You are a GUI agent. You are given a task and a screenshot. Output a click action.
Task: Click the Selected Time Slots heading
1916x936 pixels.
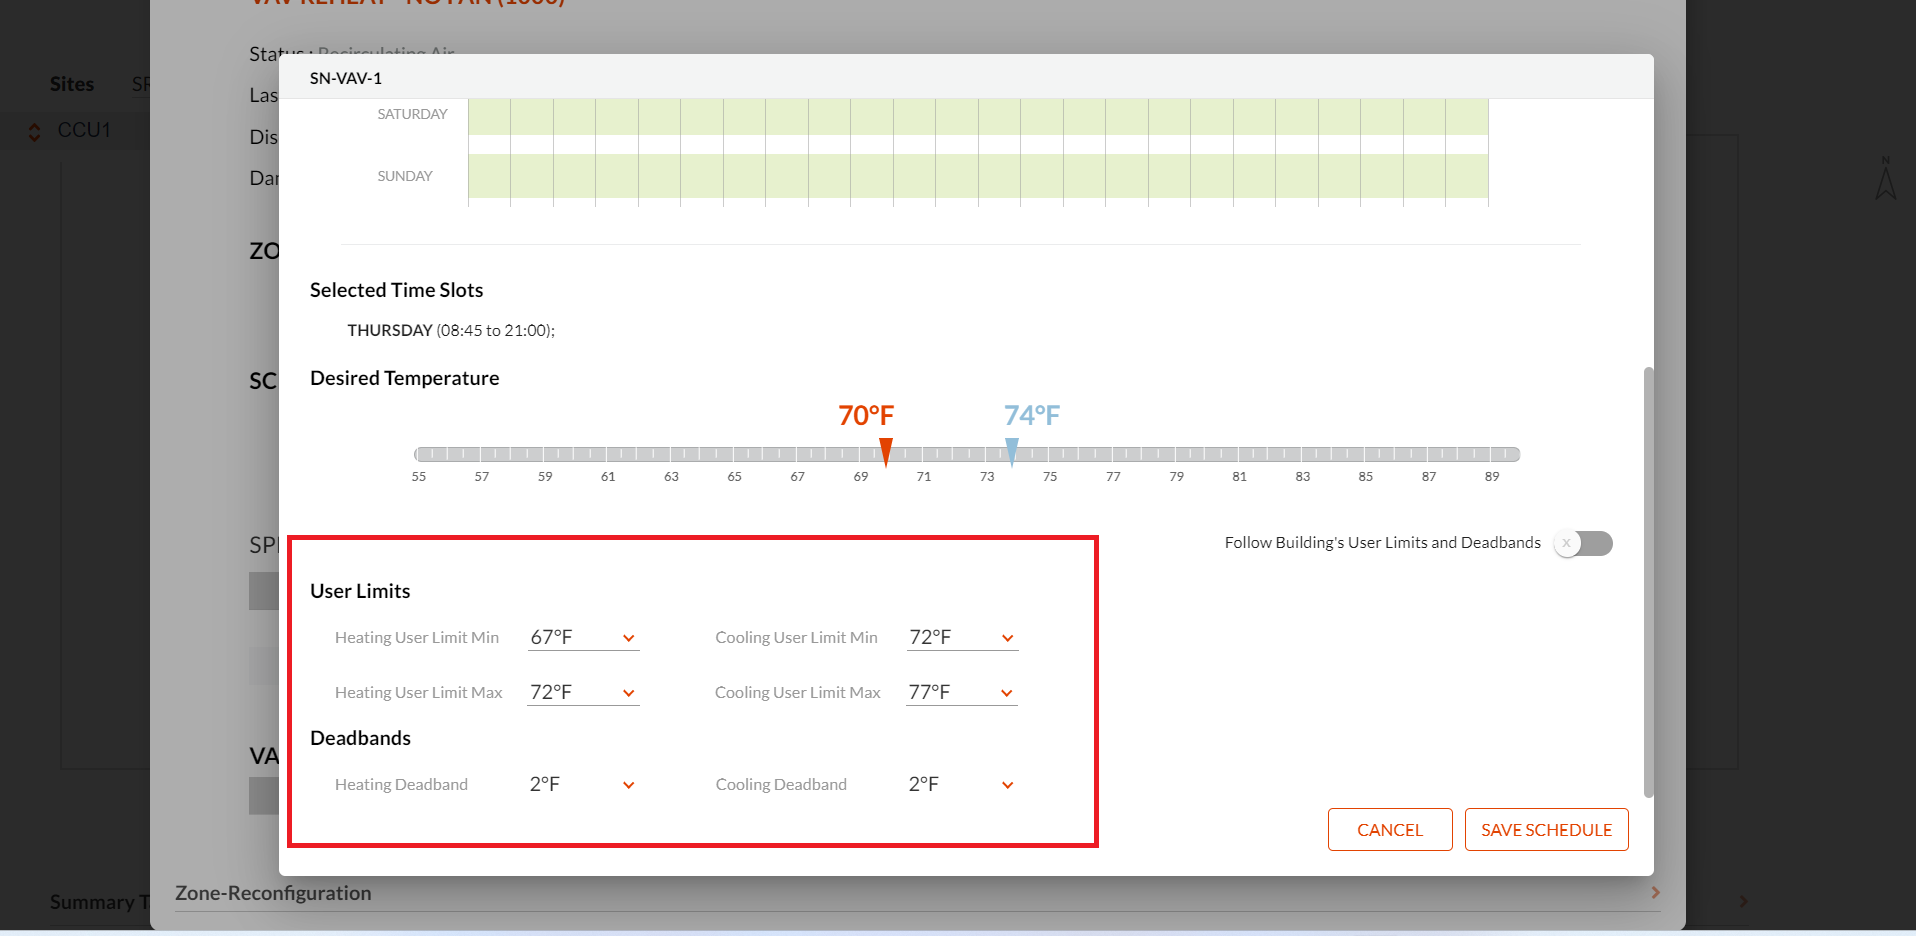(x=396, y=290)
